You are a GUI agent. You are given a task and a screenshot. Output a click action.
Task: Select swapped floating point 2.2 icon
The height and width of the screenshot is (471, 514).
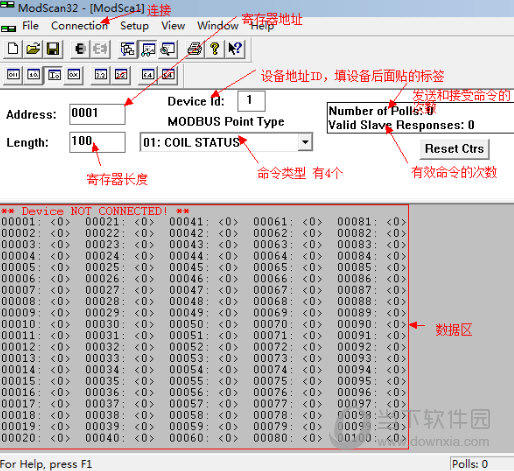coord(121,75)
